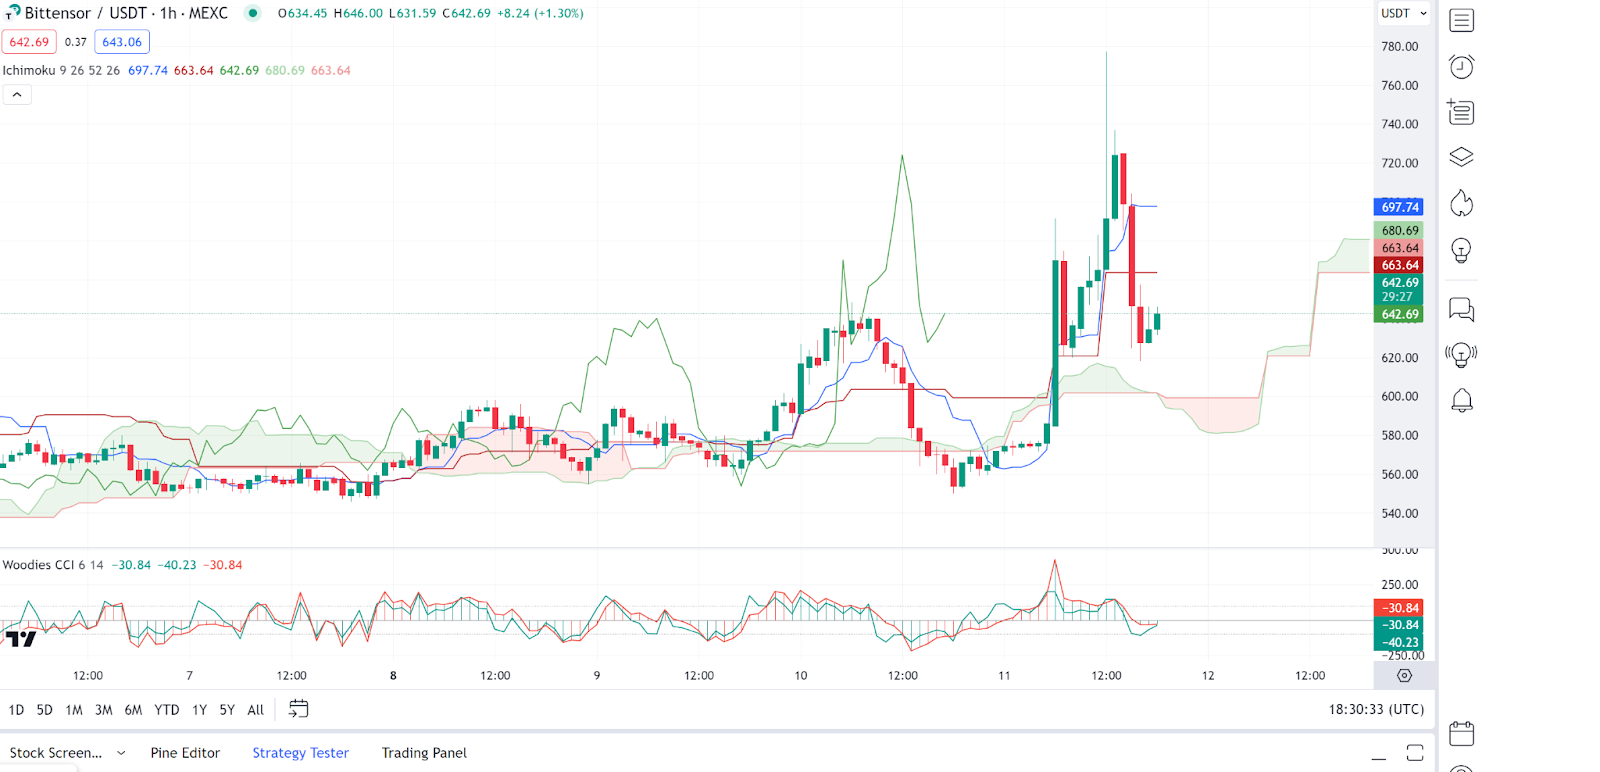
Task: Select the 5D time range
Action: click(44, 710)
